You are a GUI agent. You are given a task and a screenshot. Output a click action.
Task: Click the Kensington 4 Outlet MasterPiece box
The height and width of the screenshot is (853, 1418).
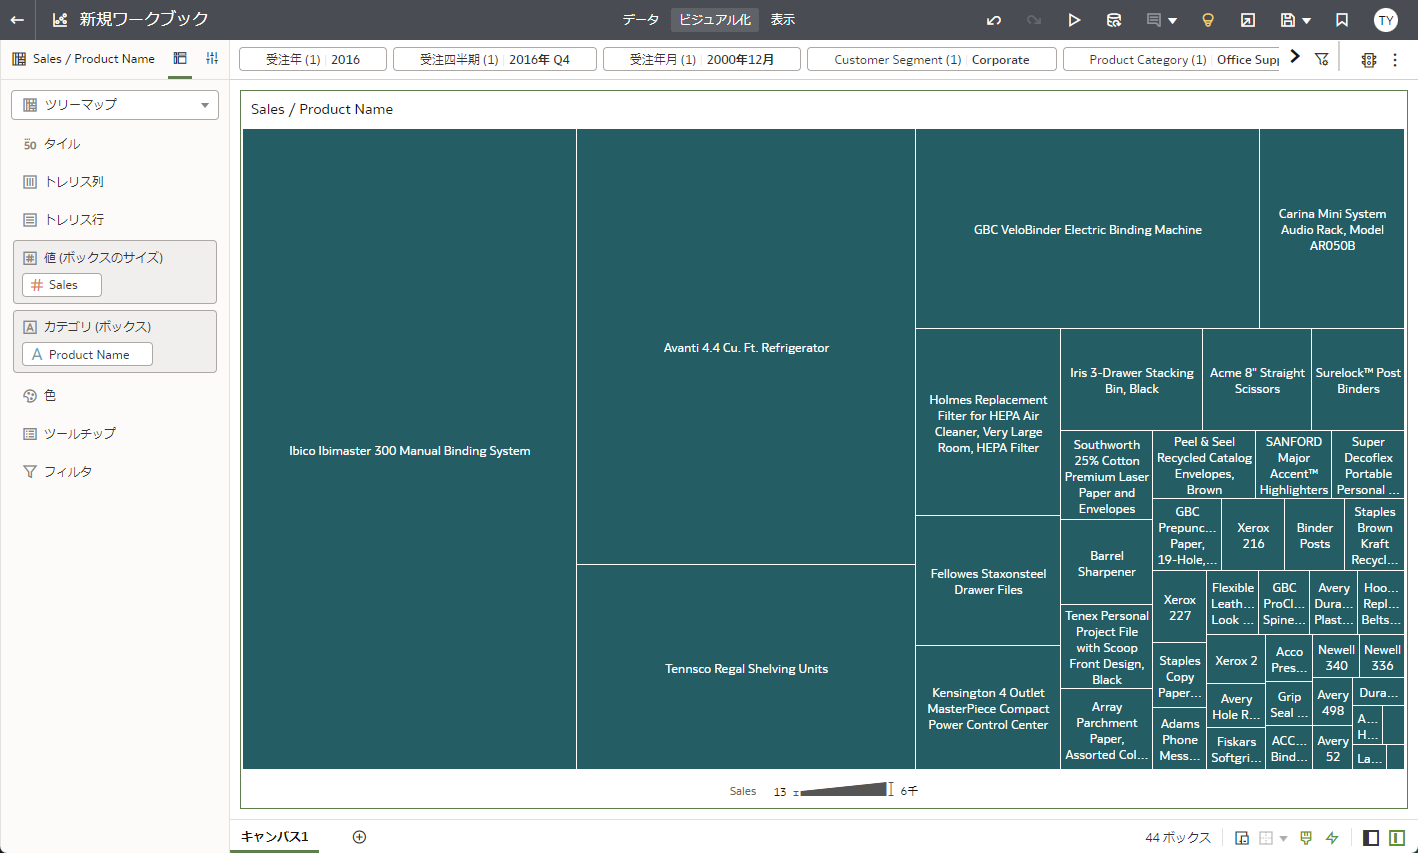pos(988,708)
